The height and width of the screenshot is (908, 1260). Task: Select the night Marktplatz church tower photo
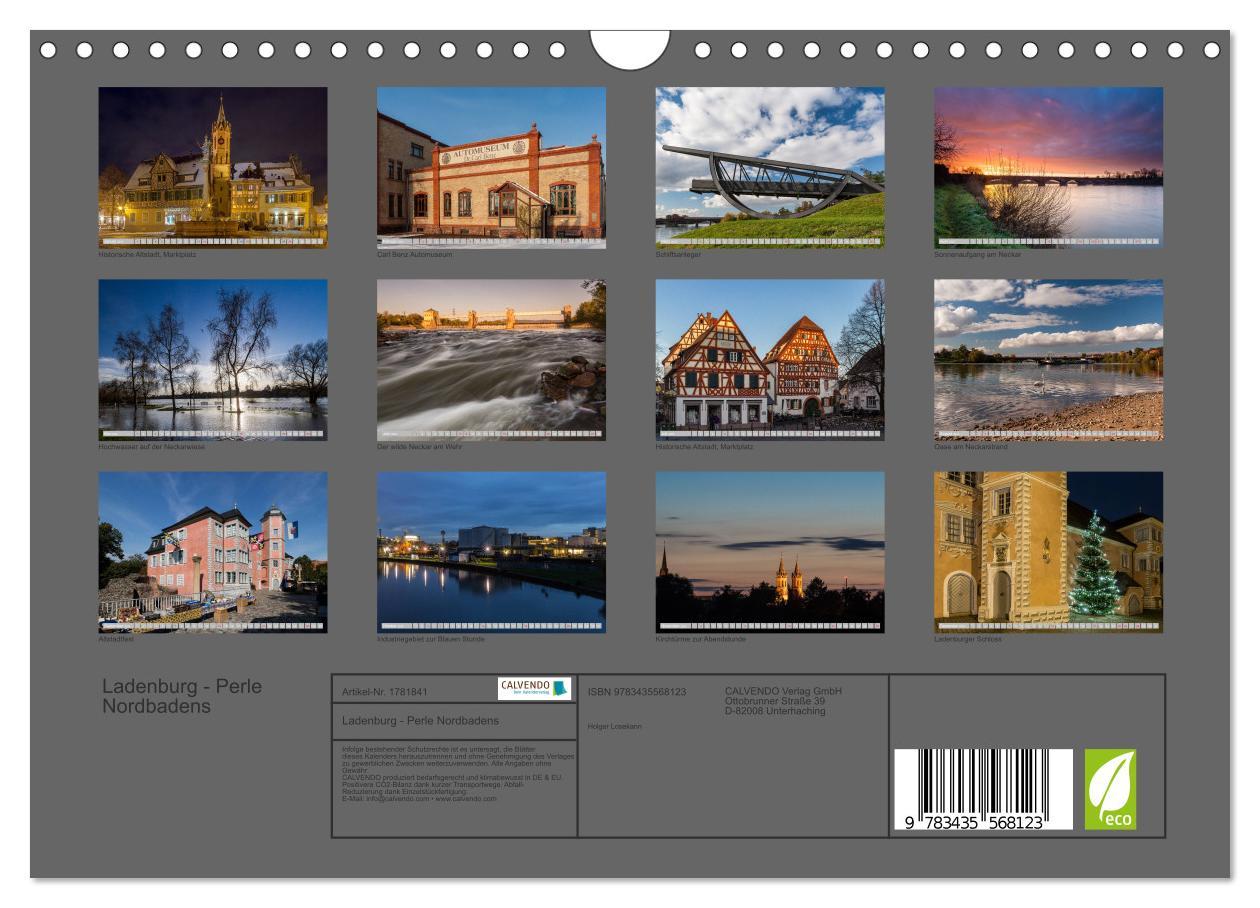tap(212, 167)
